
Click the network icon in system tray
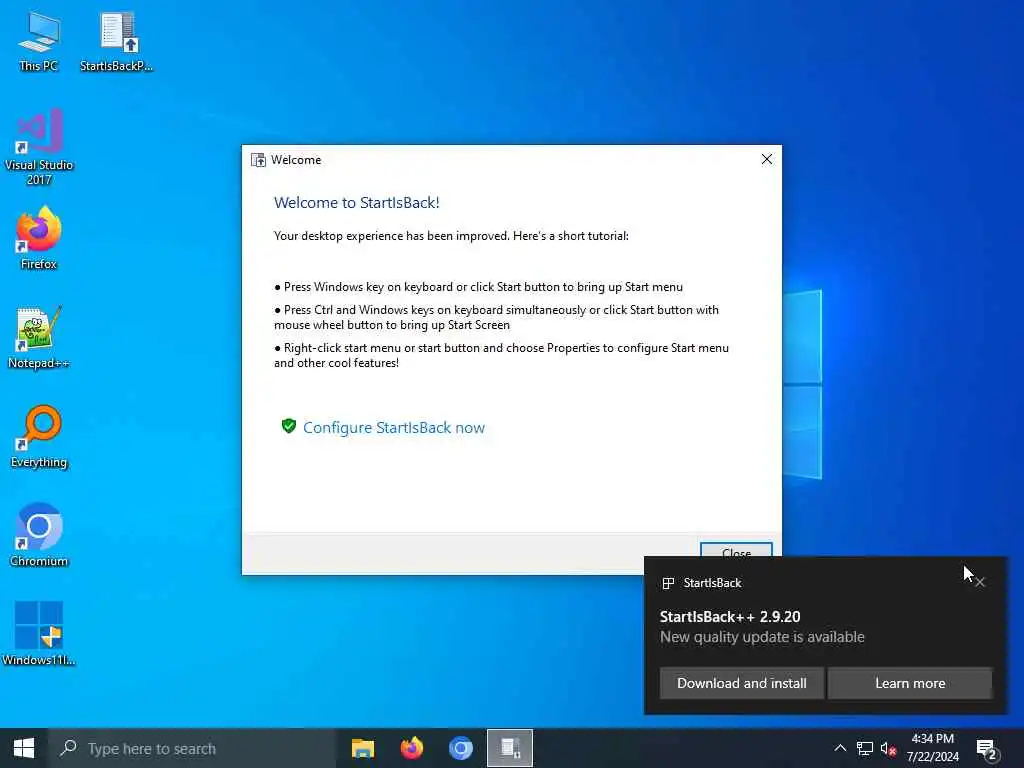[865, 748]
